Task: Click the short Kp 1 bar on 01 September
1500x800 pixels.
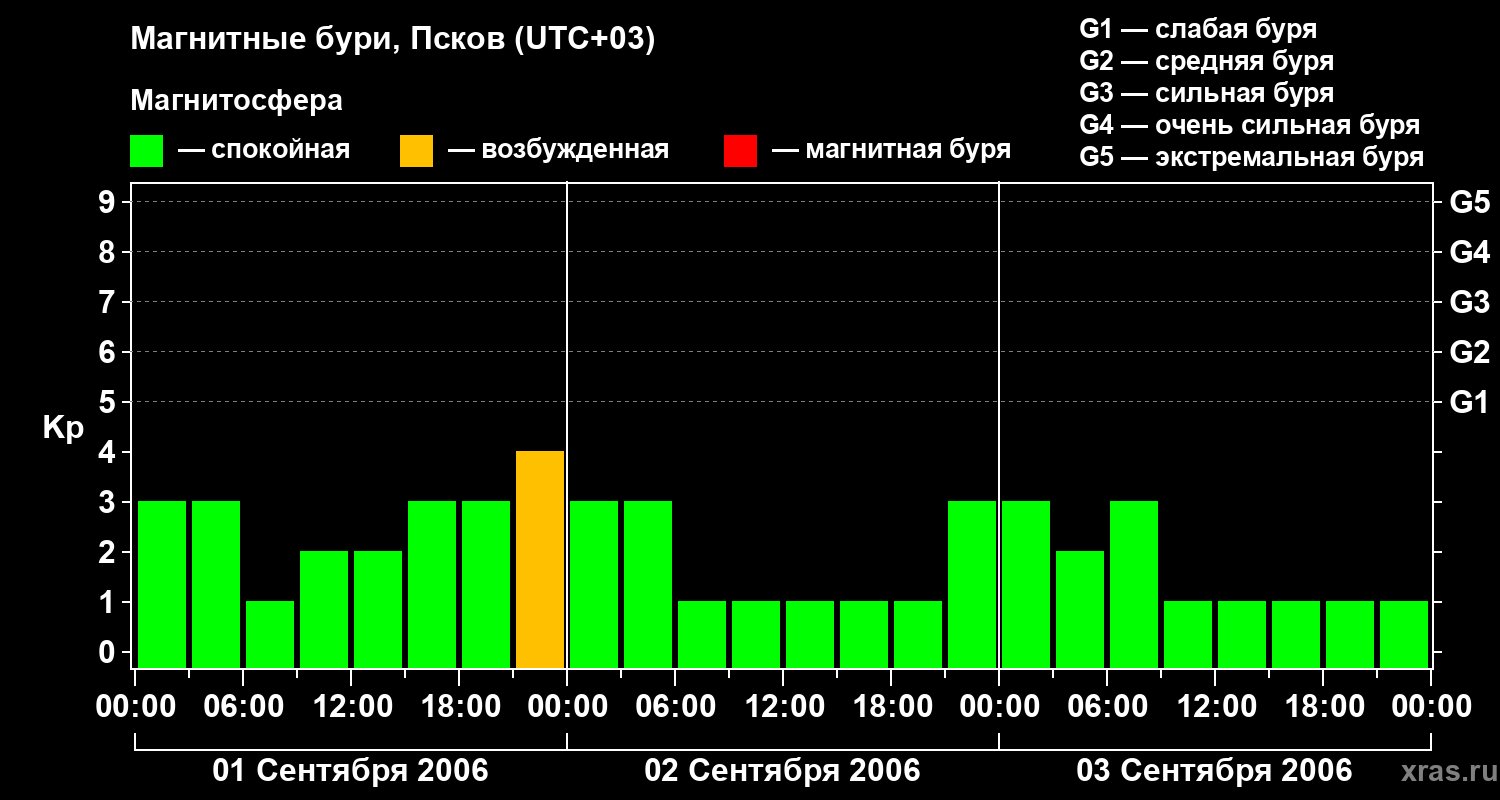Action: 270,634
